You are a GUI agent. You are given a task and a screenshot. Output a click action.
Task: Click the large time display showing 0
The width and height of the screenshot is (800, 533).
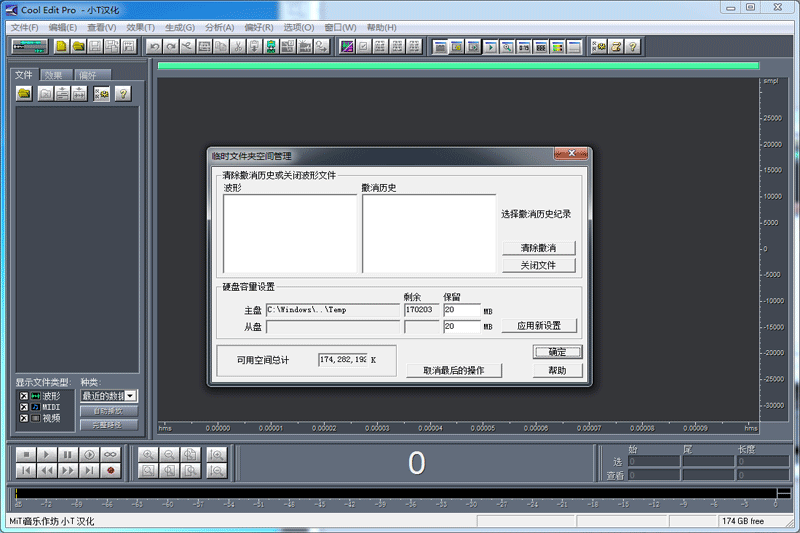point(416,463)
